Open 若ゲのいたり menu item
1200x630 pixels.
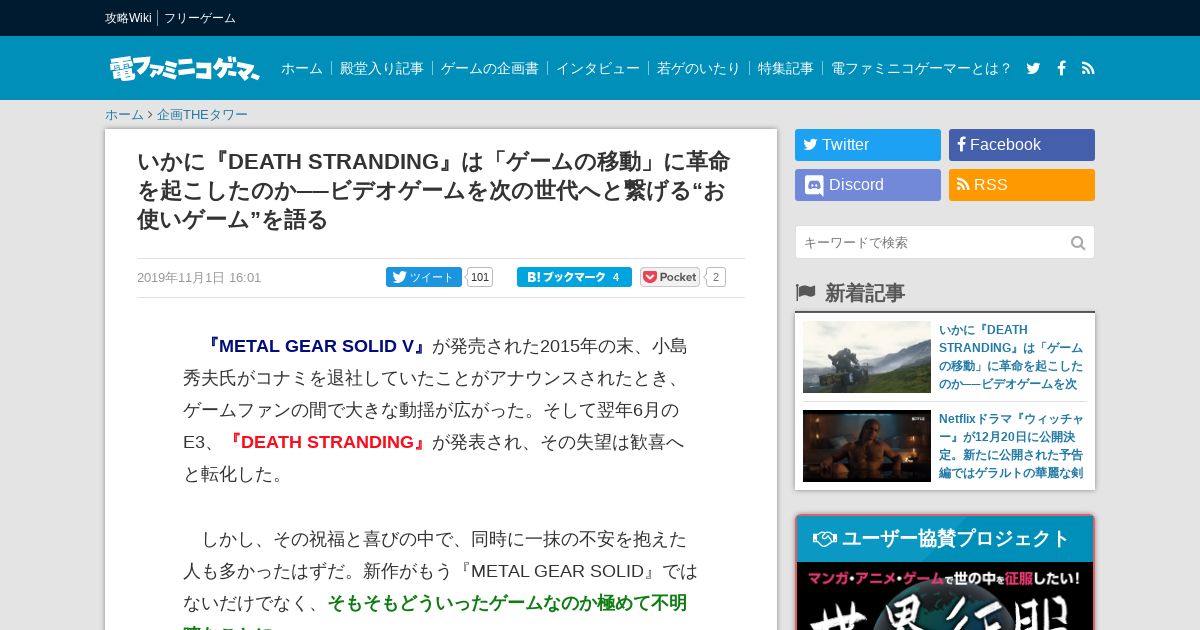[699, 68]
